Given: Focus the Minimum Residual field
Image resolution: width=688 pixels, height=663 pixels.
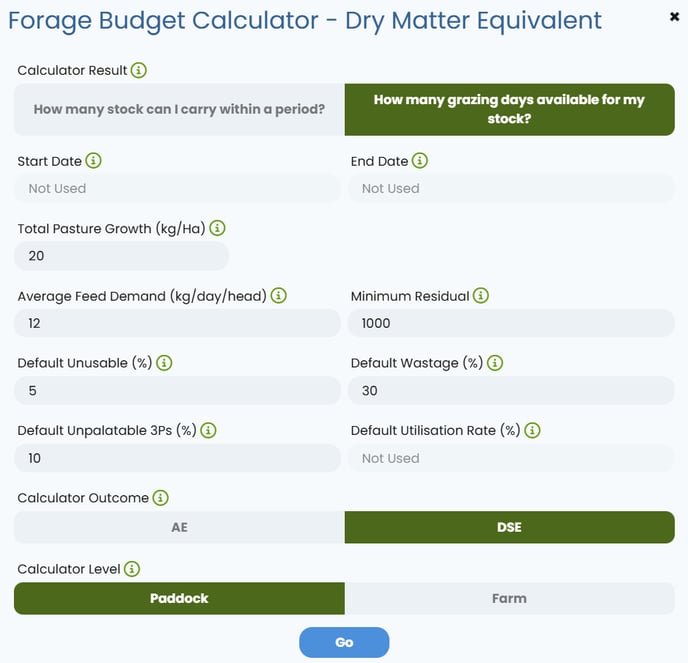Looking at the screenshot, I should [x=511, y=323].
